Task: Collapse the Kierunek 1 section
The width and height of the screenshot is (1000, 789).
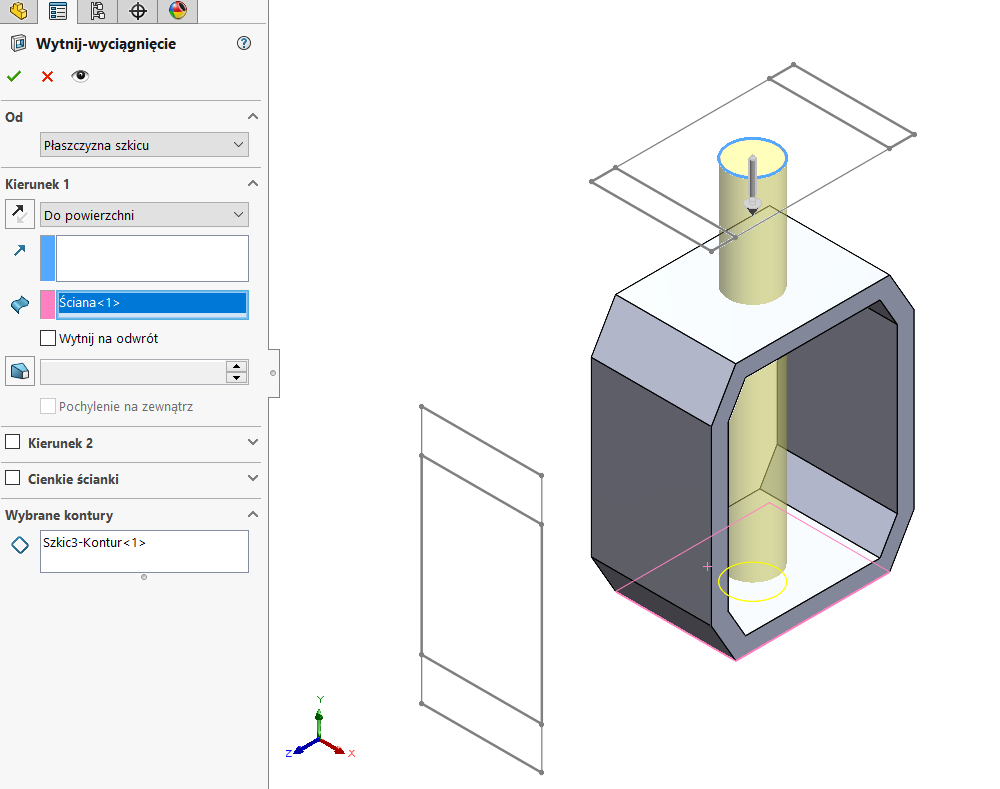Action: pyautogui.click(x=252, y=184)
